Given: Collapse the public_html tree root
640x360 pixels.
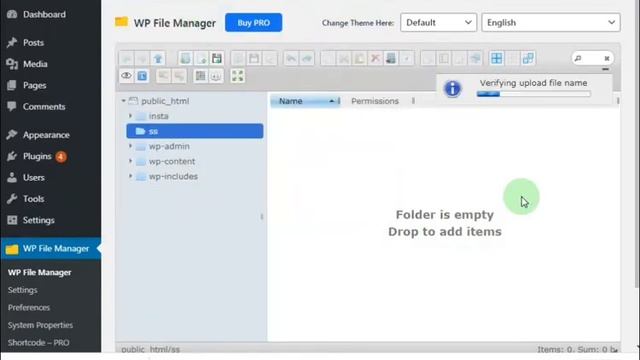Looking at the screenshot, I should (x=123, y=100).
